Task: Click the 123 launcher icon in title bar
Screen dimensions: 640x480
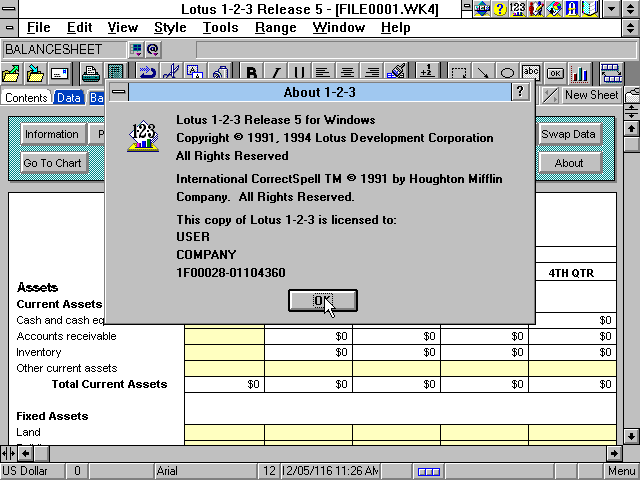Action: (518, 9)
